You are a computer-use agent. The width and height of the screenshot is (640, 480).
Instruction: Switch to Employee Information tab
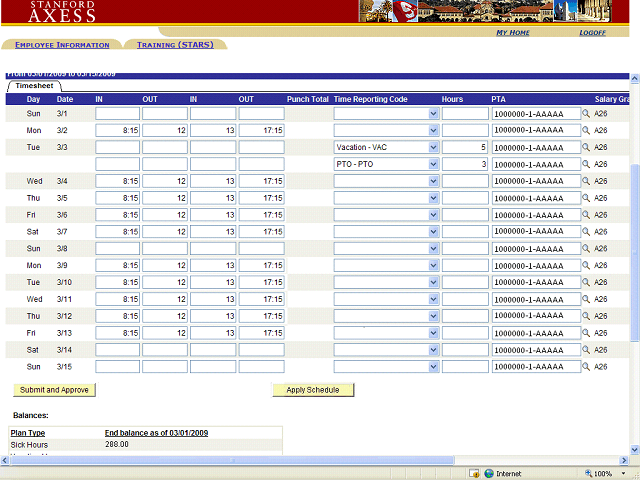[x=62, y=45]
